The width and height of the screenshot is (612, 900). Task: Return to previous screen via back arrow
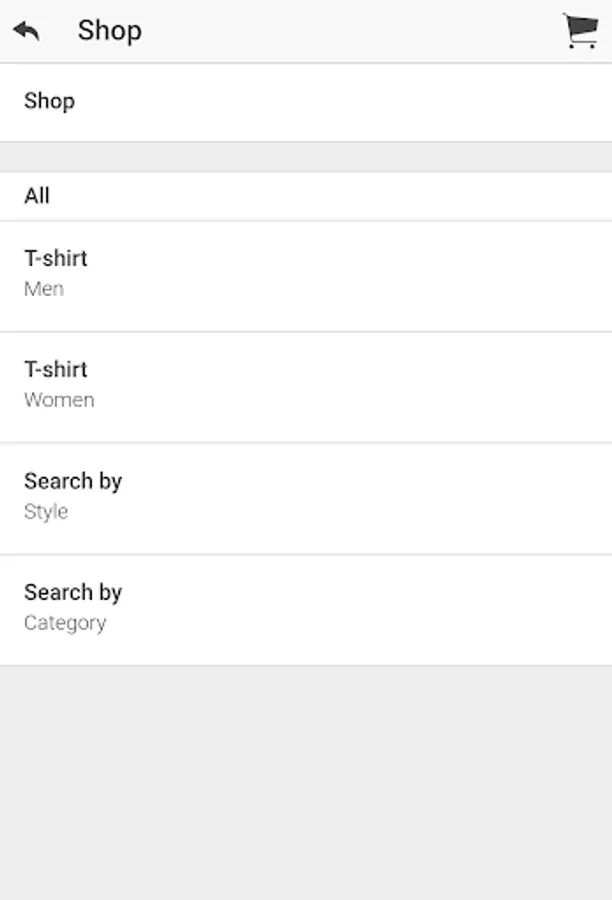pos(27,31)
